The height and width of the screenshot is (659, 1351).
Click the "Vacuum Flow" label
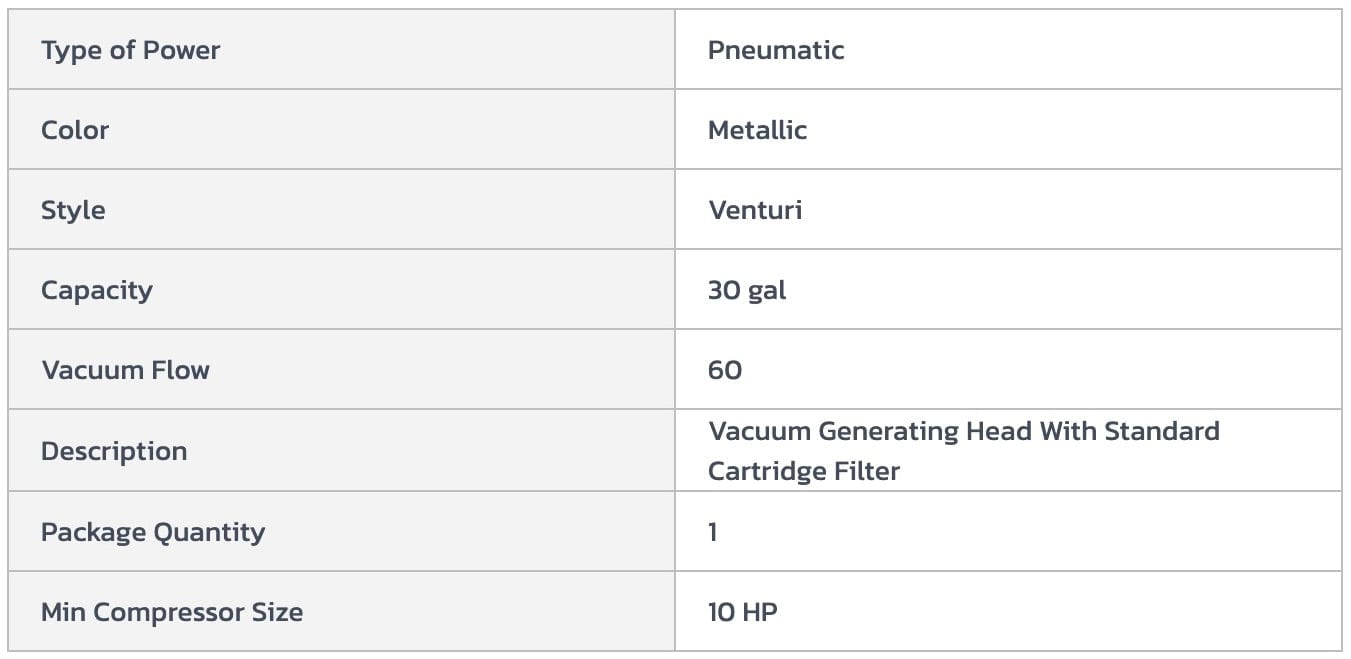(x=125, y=370)
